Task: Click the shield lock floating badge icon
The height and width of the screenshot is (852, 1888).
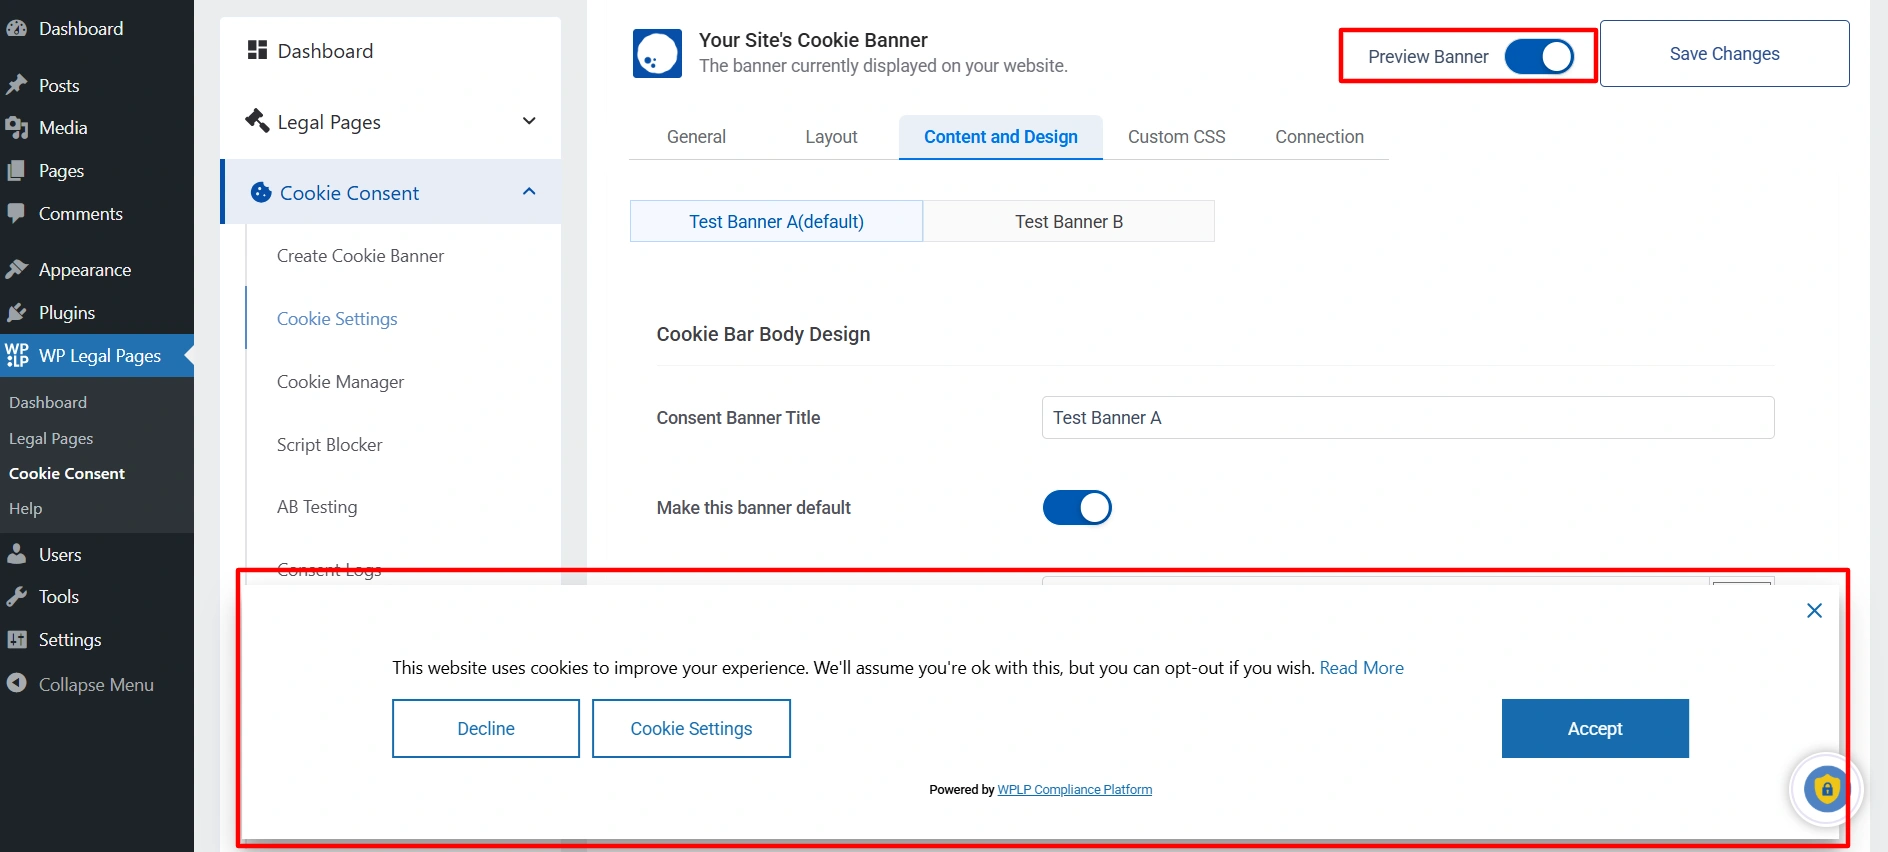Action: (1826, 790)
